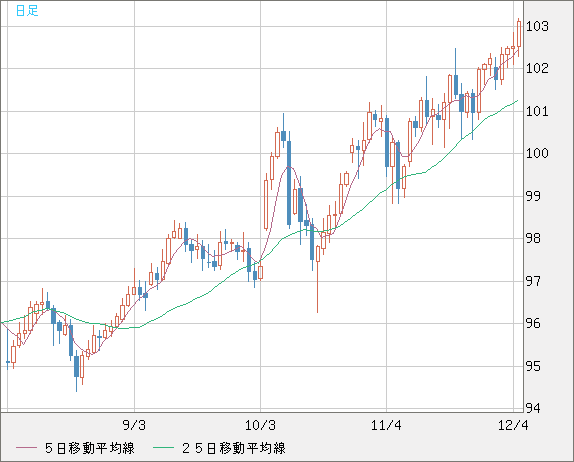Viewport: 574px width, 462px height.
Task: Click the 日足 label at top-left
Action: 27,11
